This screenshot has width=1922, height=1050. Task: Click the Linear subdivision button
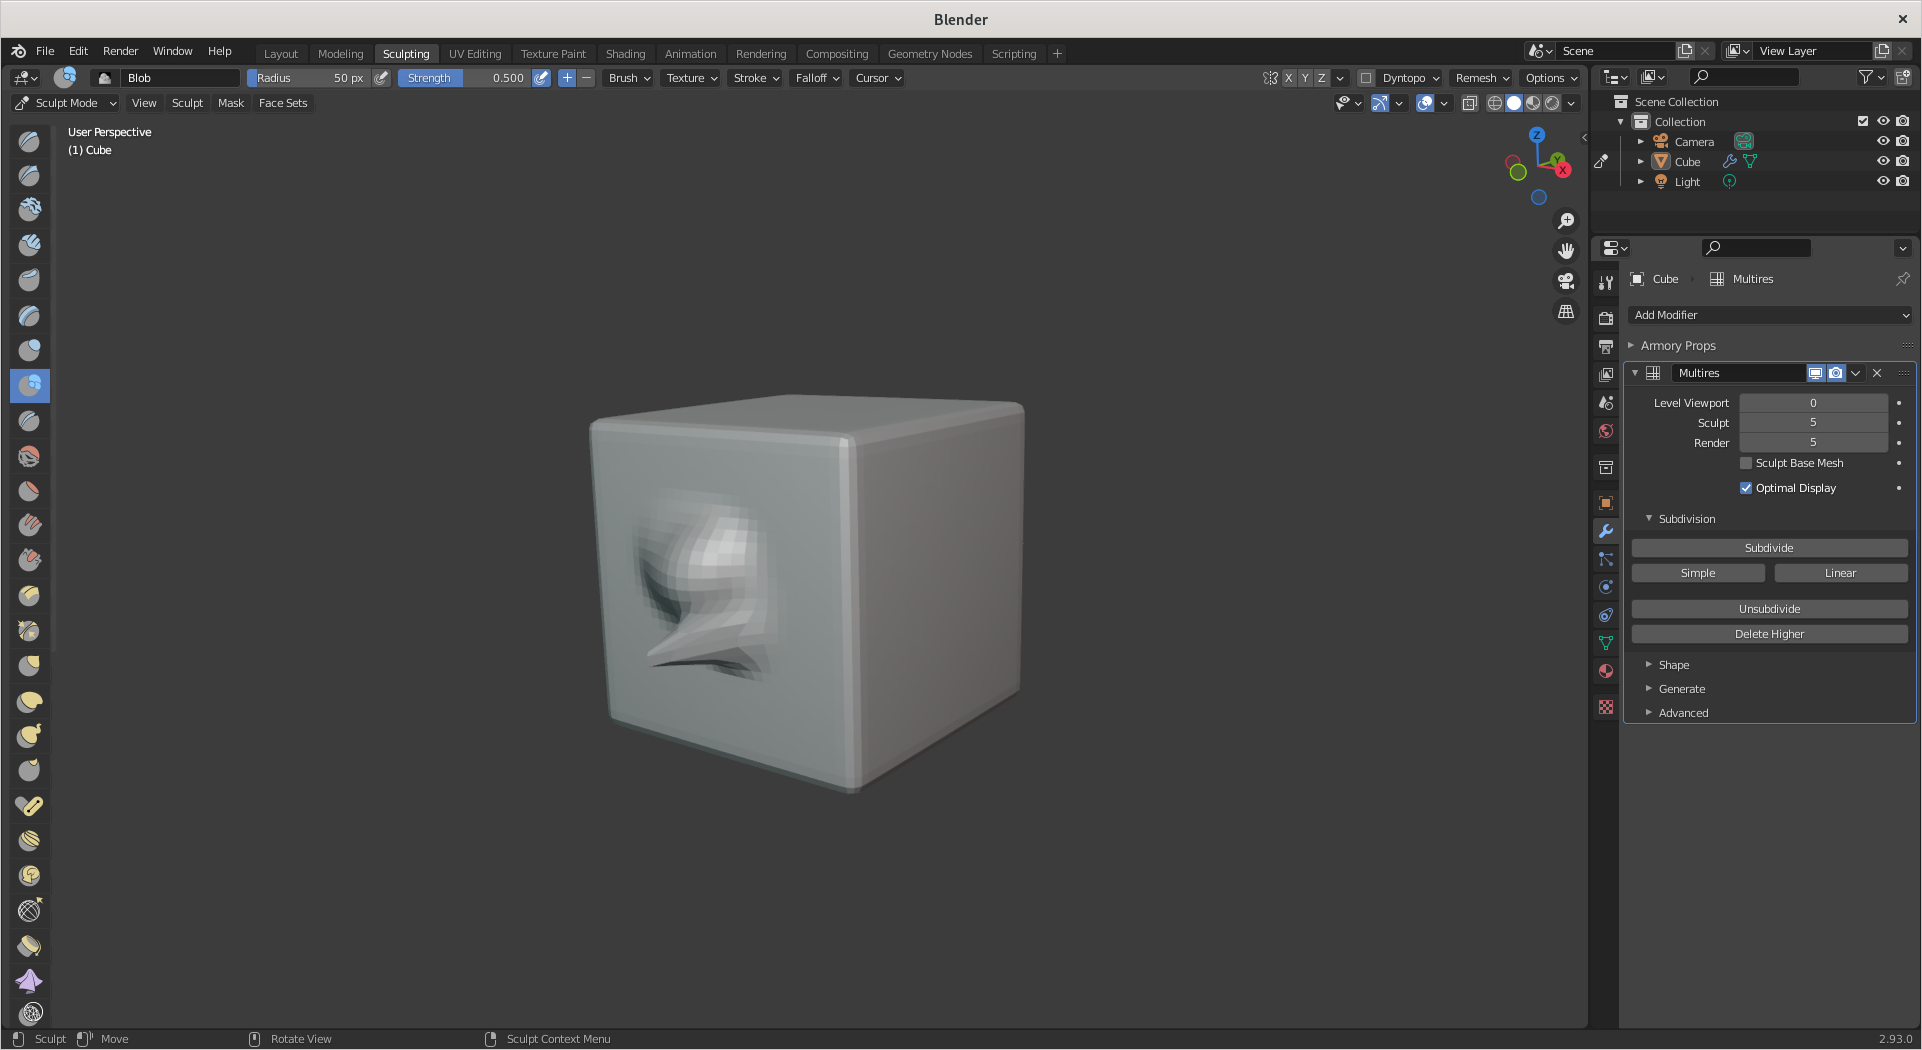tap(1841, 573)
